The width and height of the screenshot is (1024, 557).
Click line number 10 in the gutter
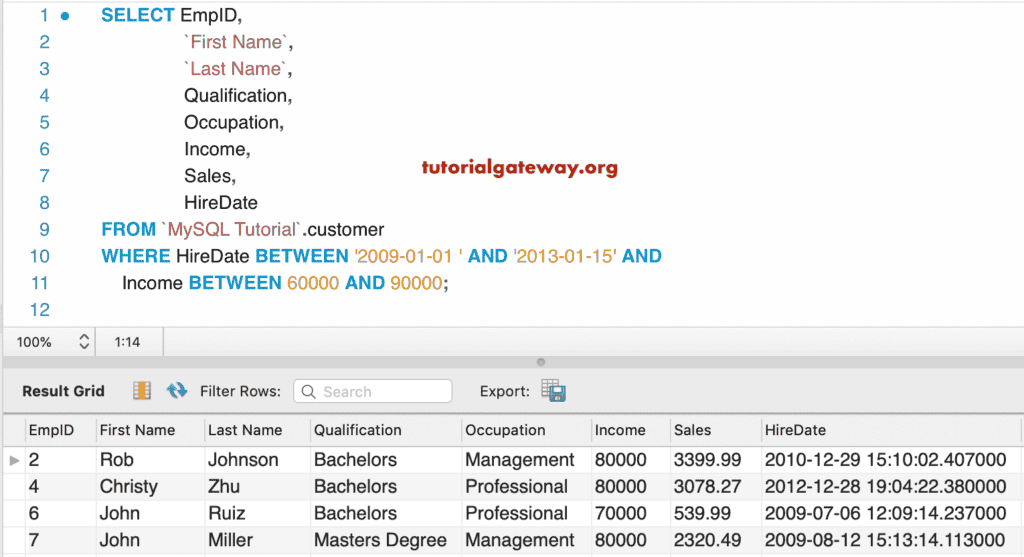(40, 256)
